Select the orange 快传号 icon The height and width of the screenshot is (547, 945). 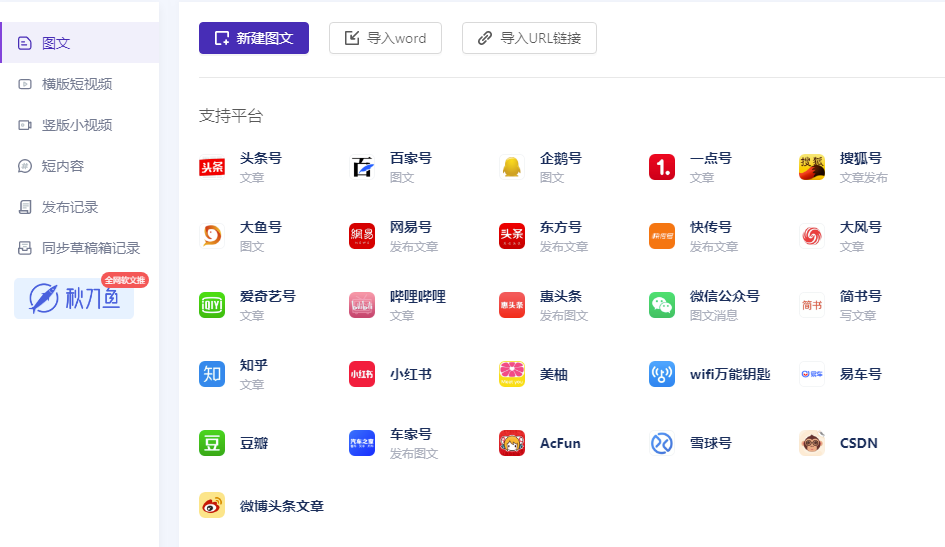point(662,236)
